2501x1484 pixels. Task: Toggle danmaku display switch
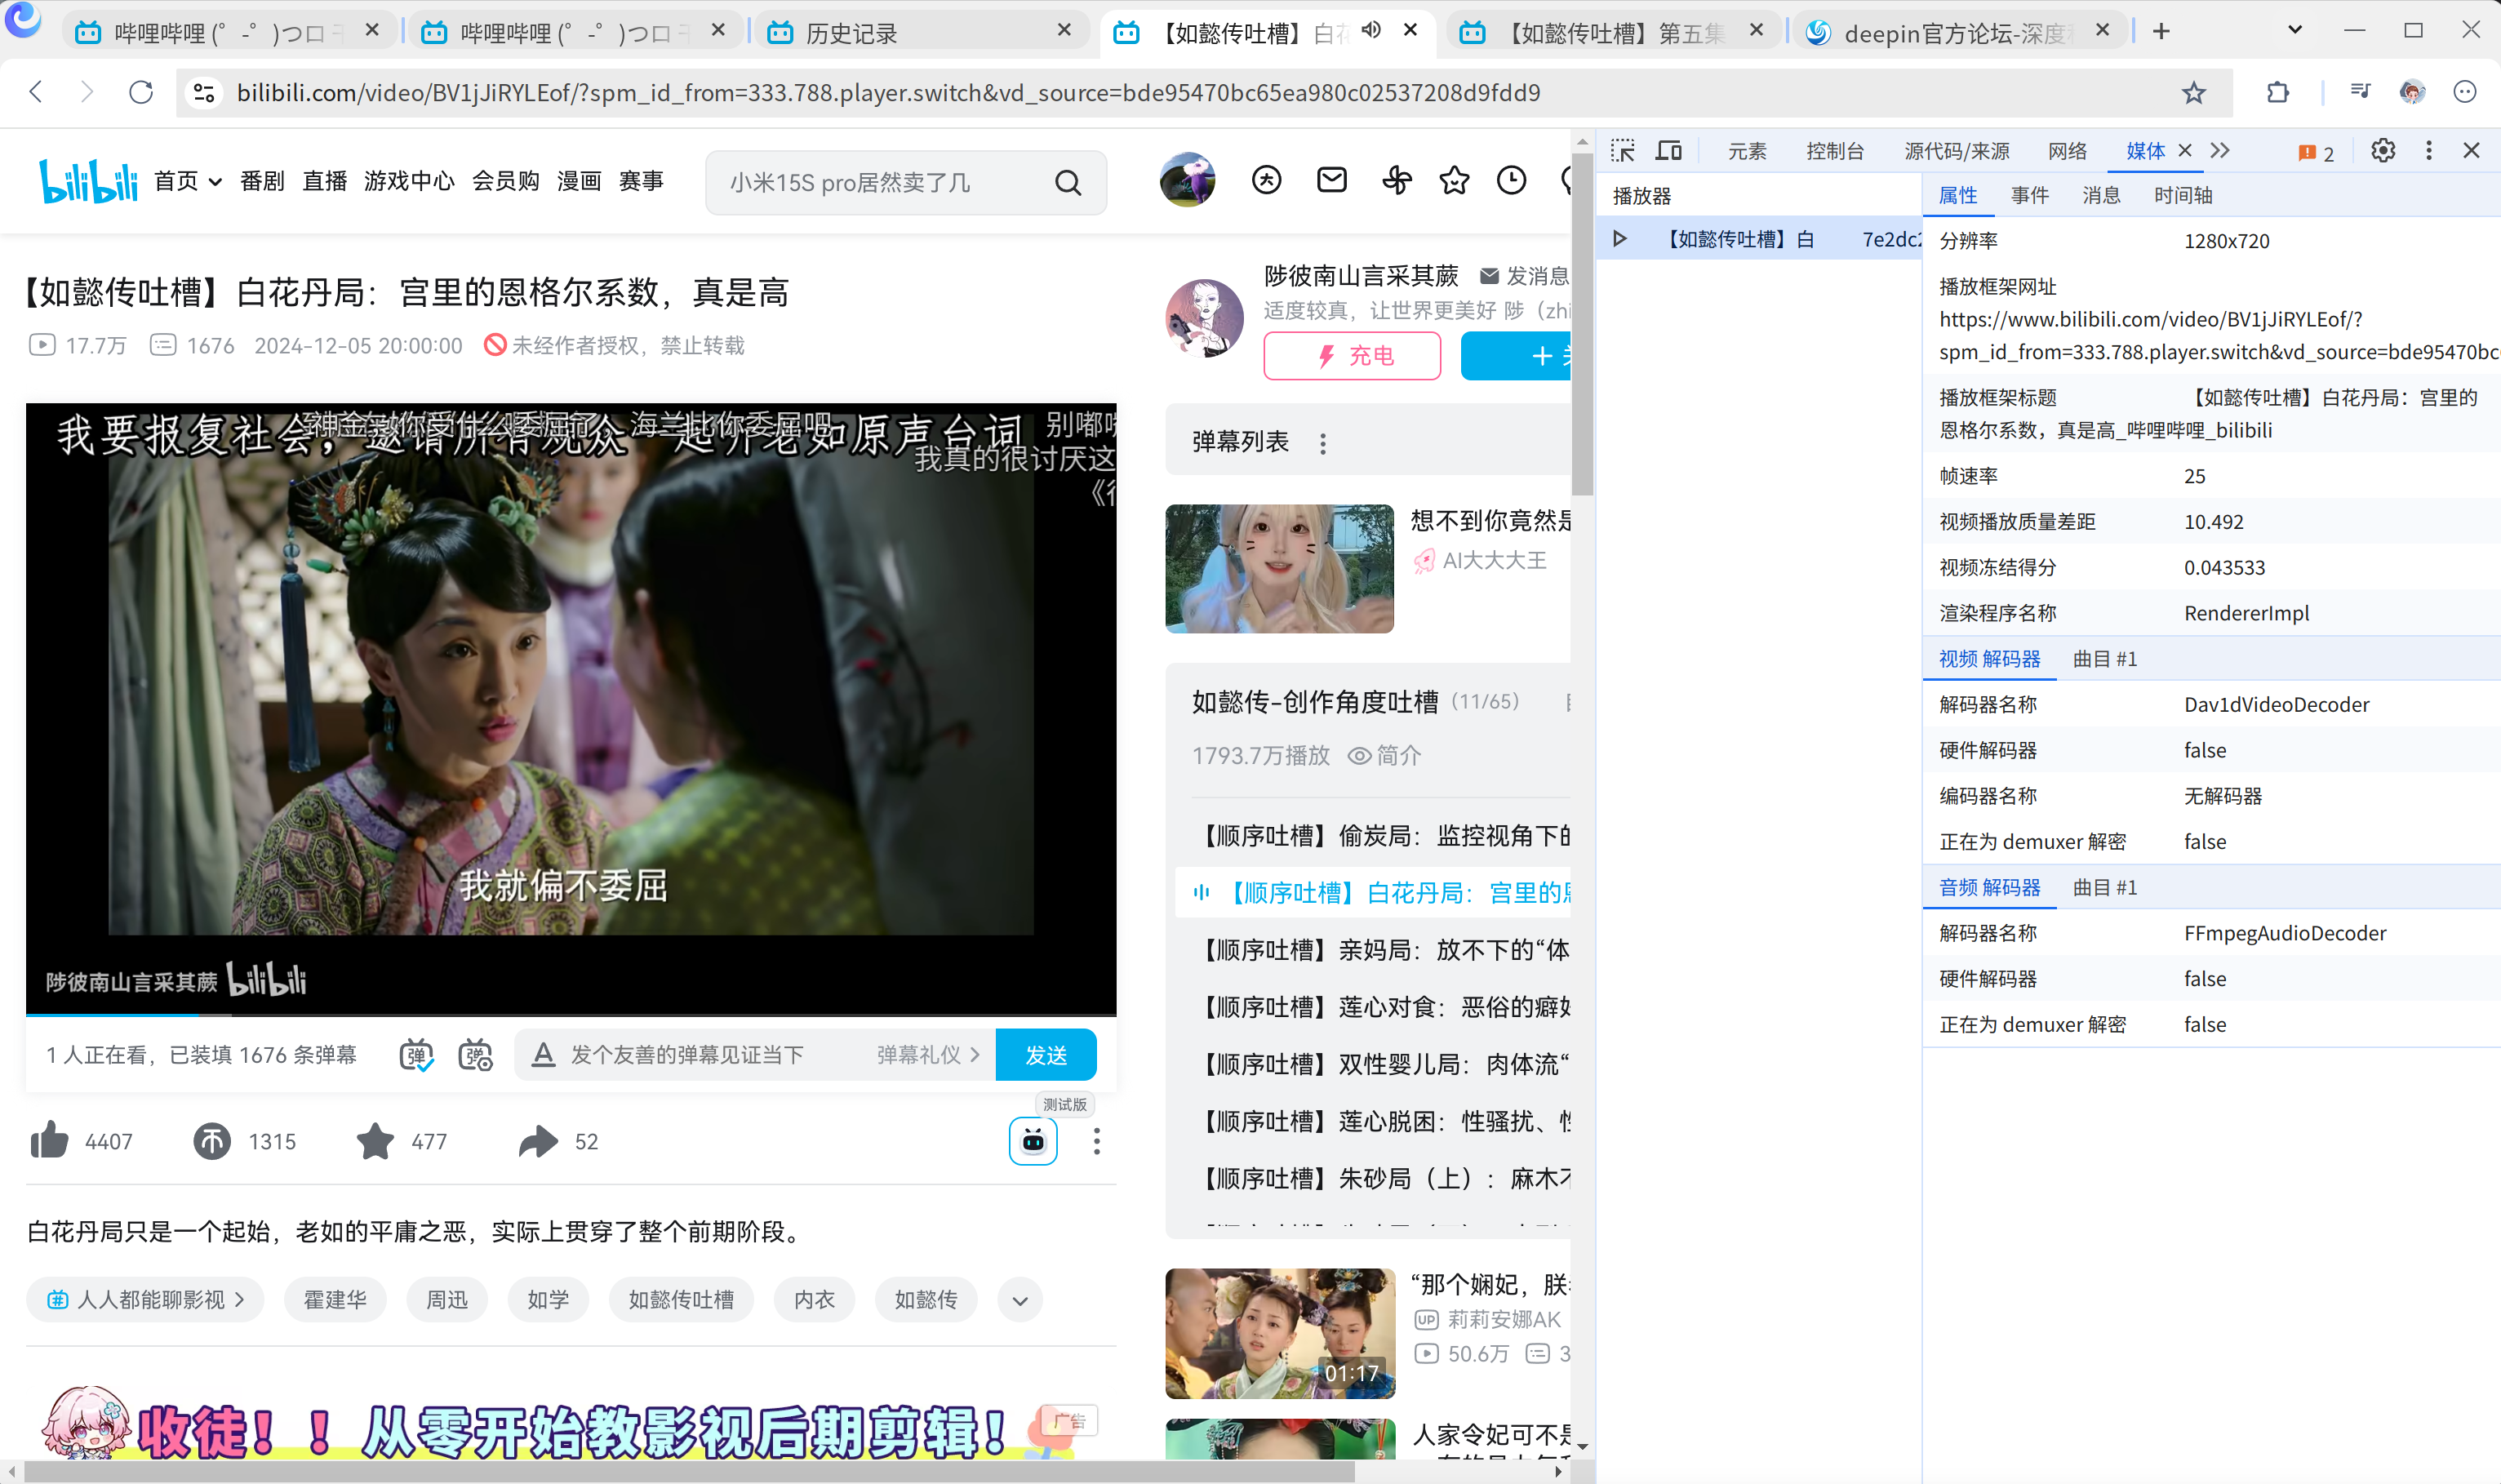[416, 1055]
